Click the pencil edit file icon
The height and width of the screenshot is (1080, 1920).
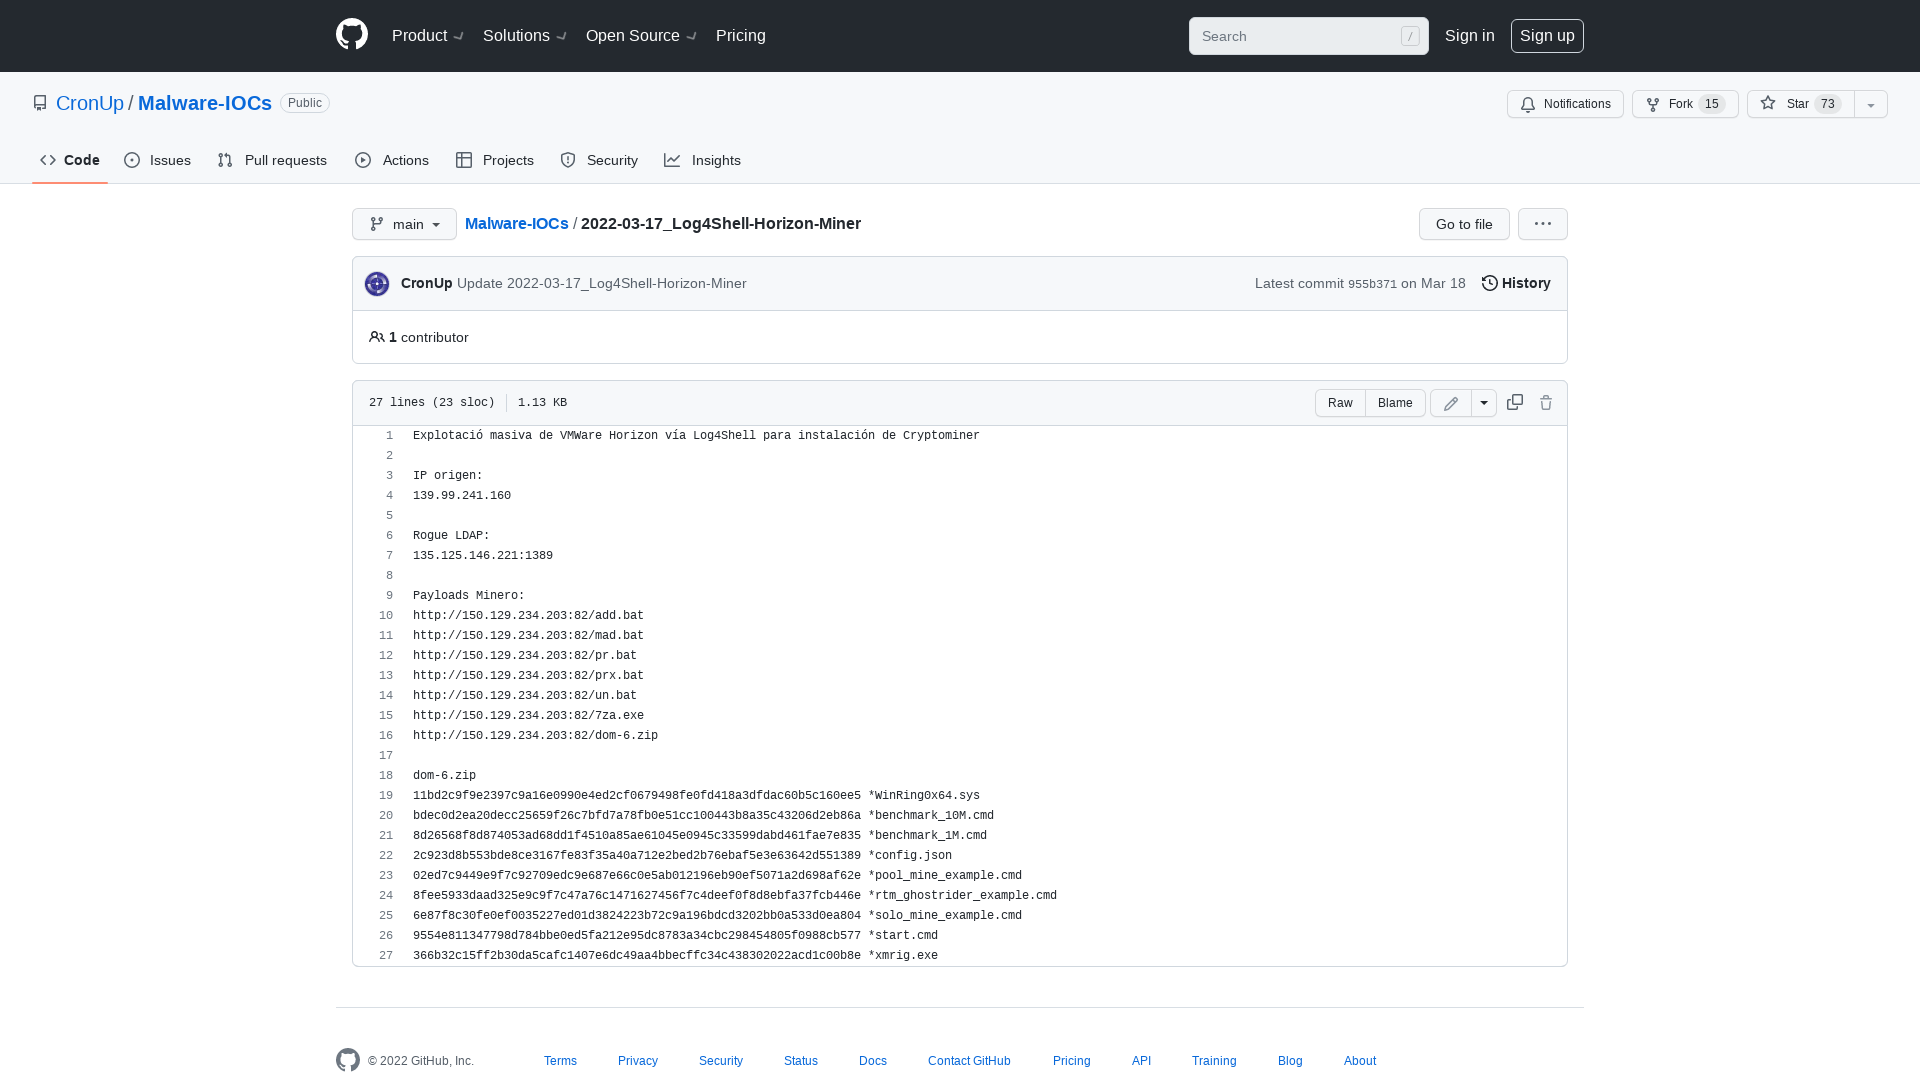pos(1451,403)
